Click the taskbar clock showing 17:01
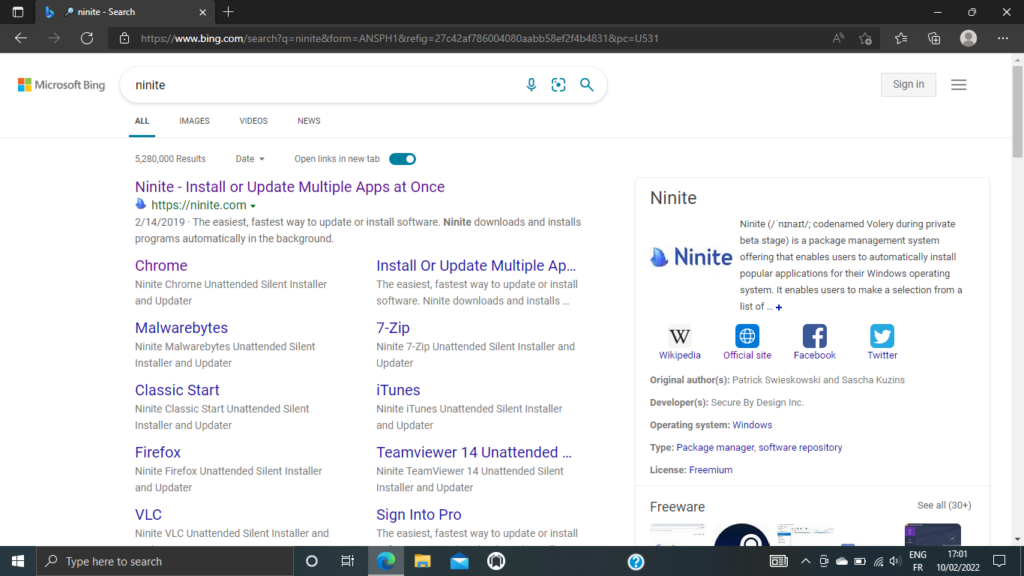This screenshot has height=576, width=1024. [957, 561]
